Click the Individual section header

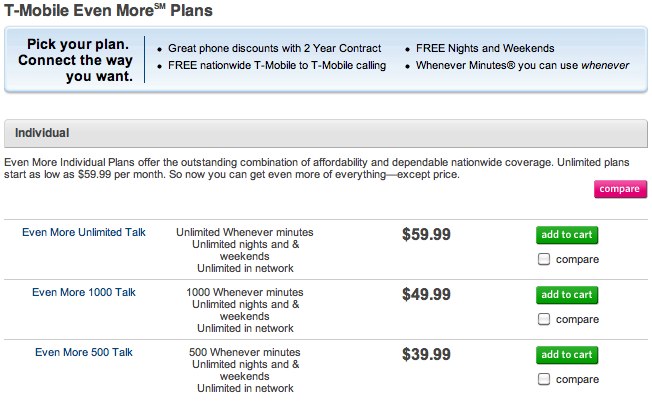tap(42, 132)
